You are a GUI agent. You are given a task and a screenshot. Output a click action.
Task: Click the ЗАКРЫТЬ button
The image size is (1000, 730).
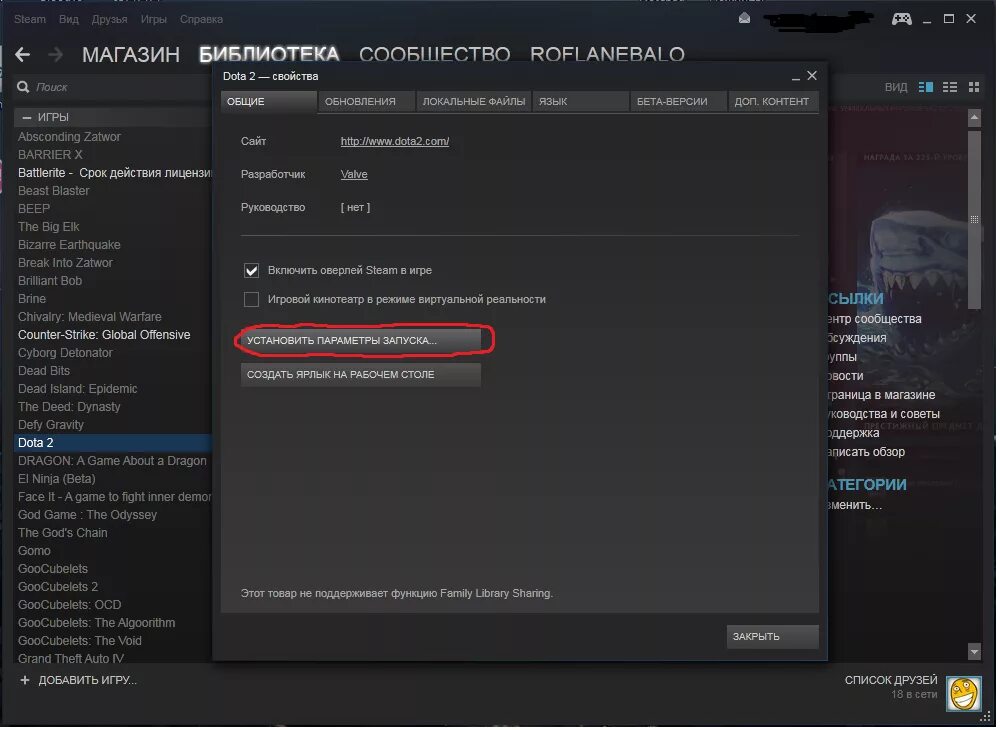pyautogui.click(x=772, y=638)
